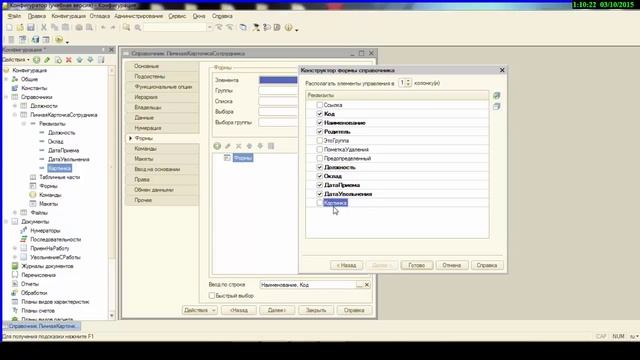Click the Move down arrow in the configuration panel

point(90,60)
